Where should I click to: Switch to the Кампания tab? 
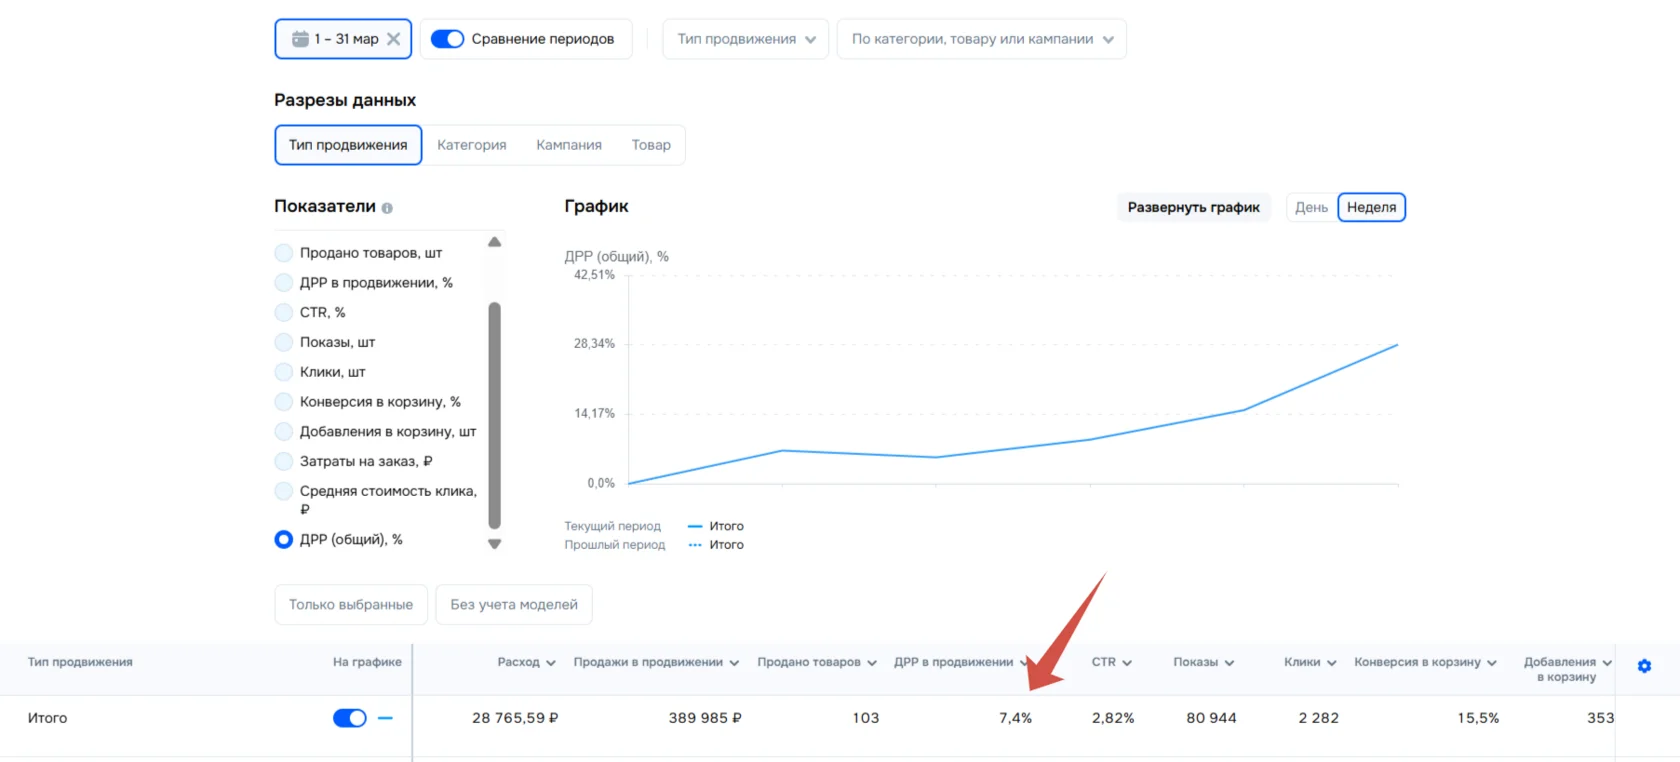click(569, 145)
